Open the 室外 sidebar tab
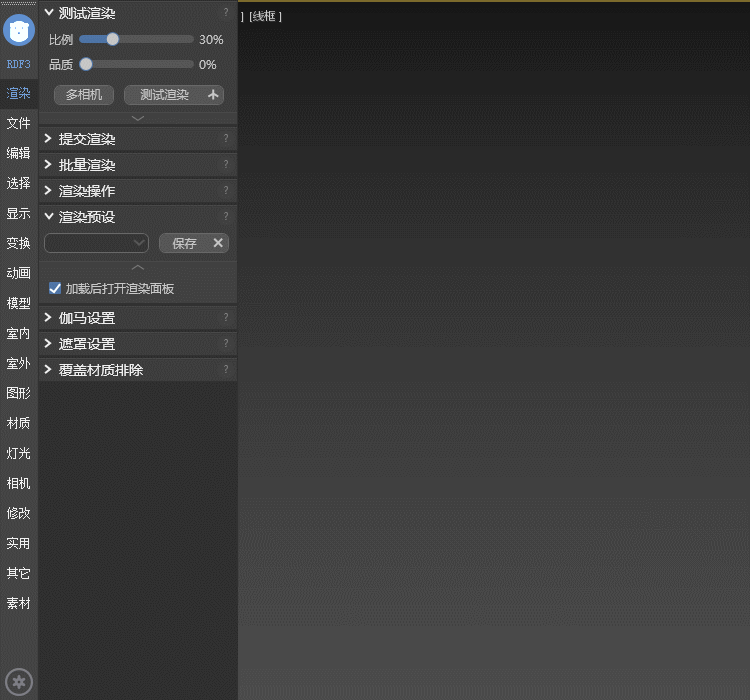This screenshot has height=700, width=750. tap(19, 364)
